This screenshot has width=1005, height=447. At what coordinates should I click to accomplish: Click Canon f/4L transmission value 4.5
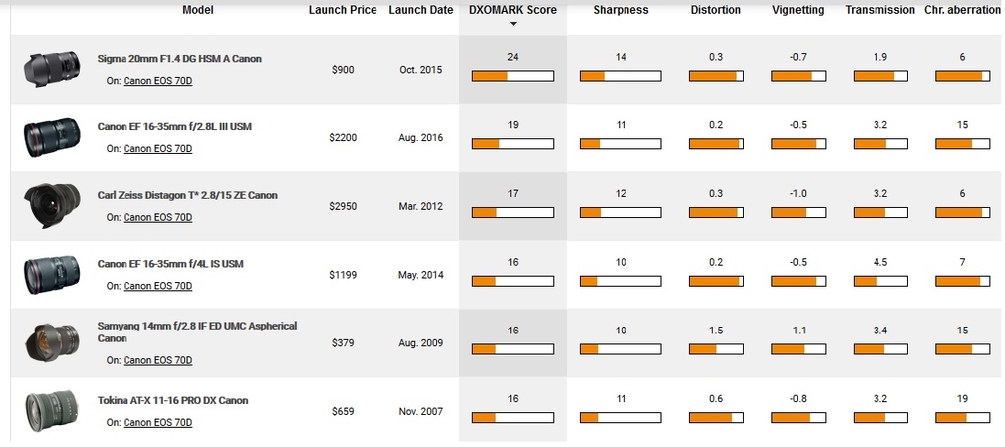880,262
